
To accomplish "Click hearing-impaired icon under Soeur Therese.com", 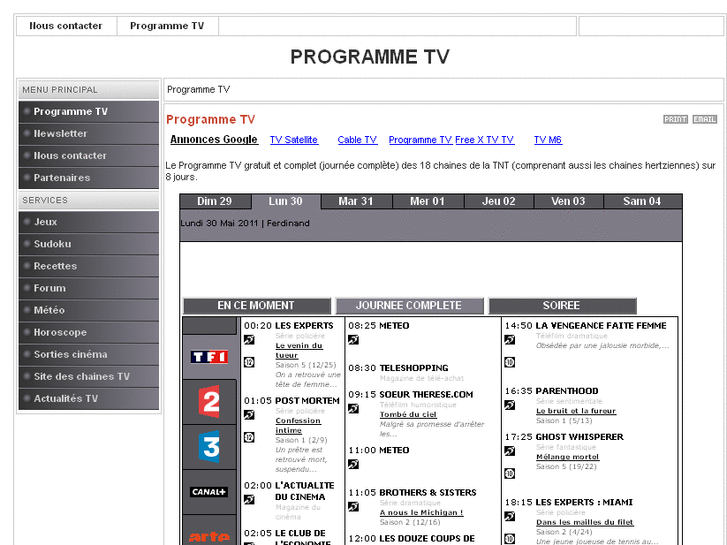I will (x=354, y=409).
